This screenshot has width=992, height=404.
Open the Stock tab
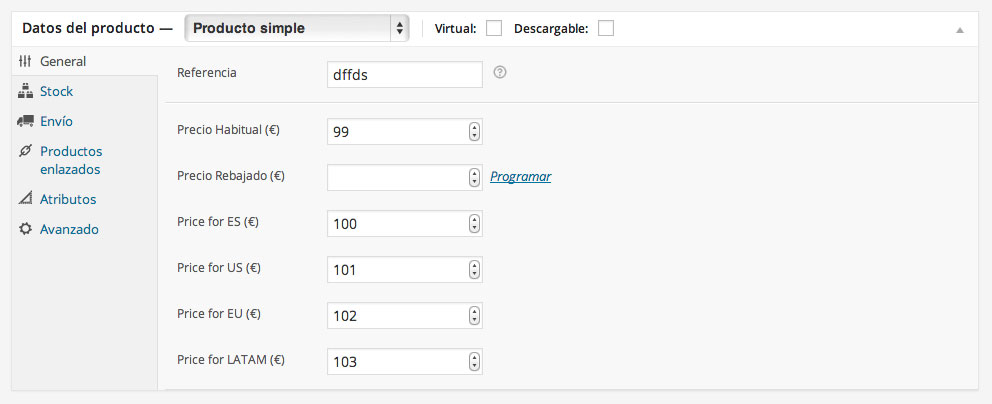[x=56, y=92]
